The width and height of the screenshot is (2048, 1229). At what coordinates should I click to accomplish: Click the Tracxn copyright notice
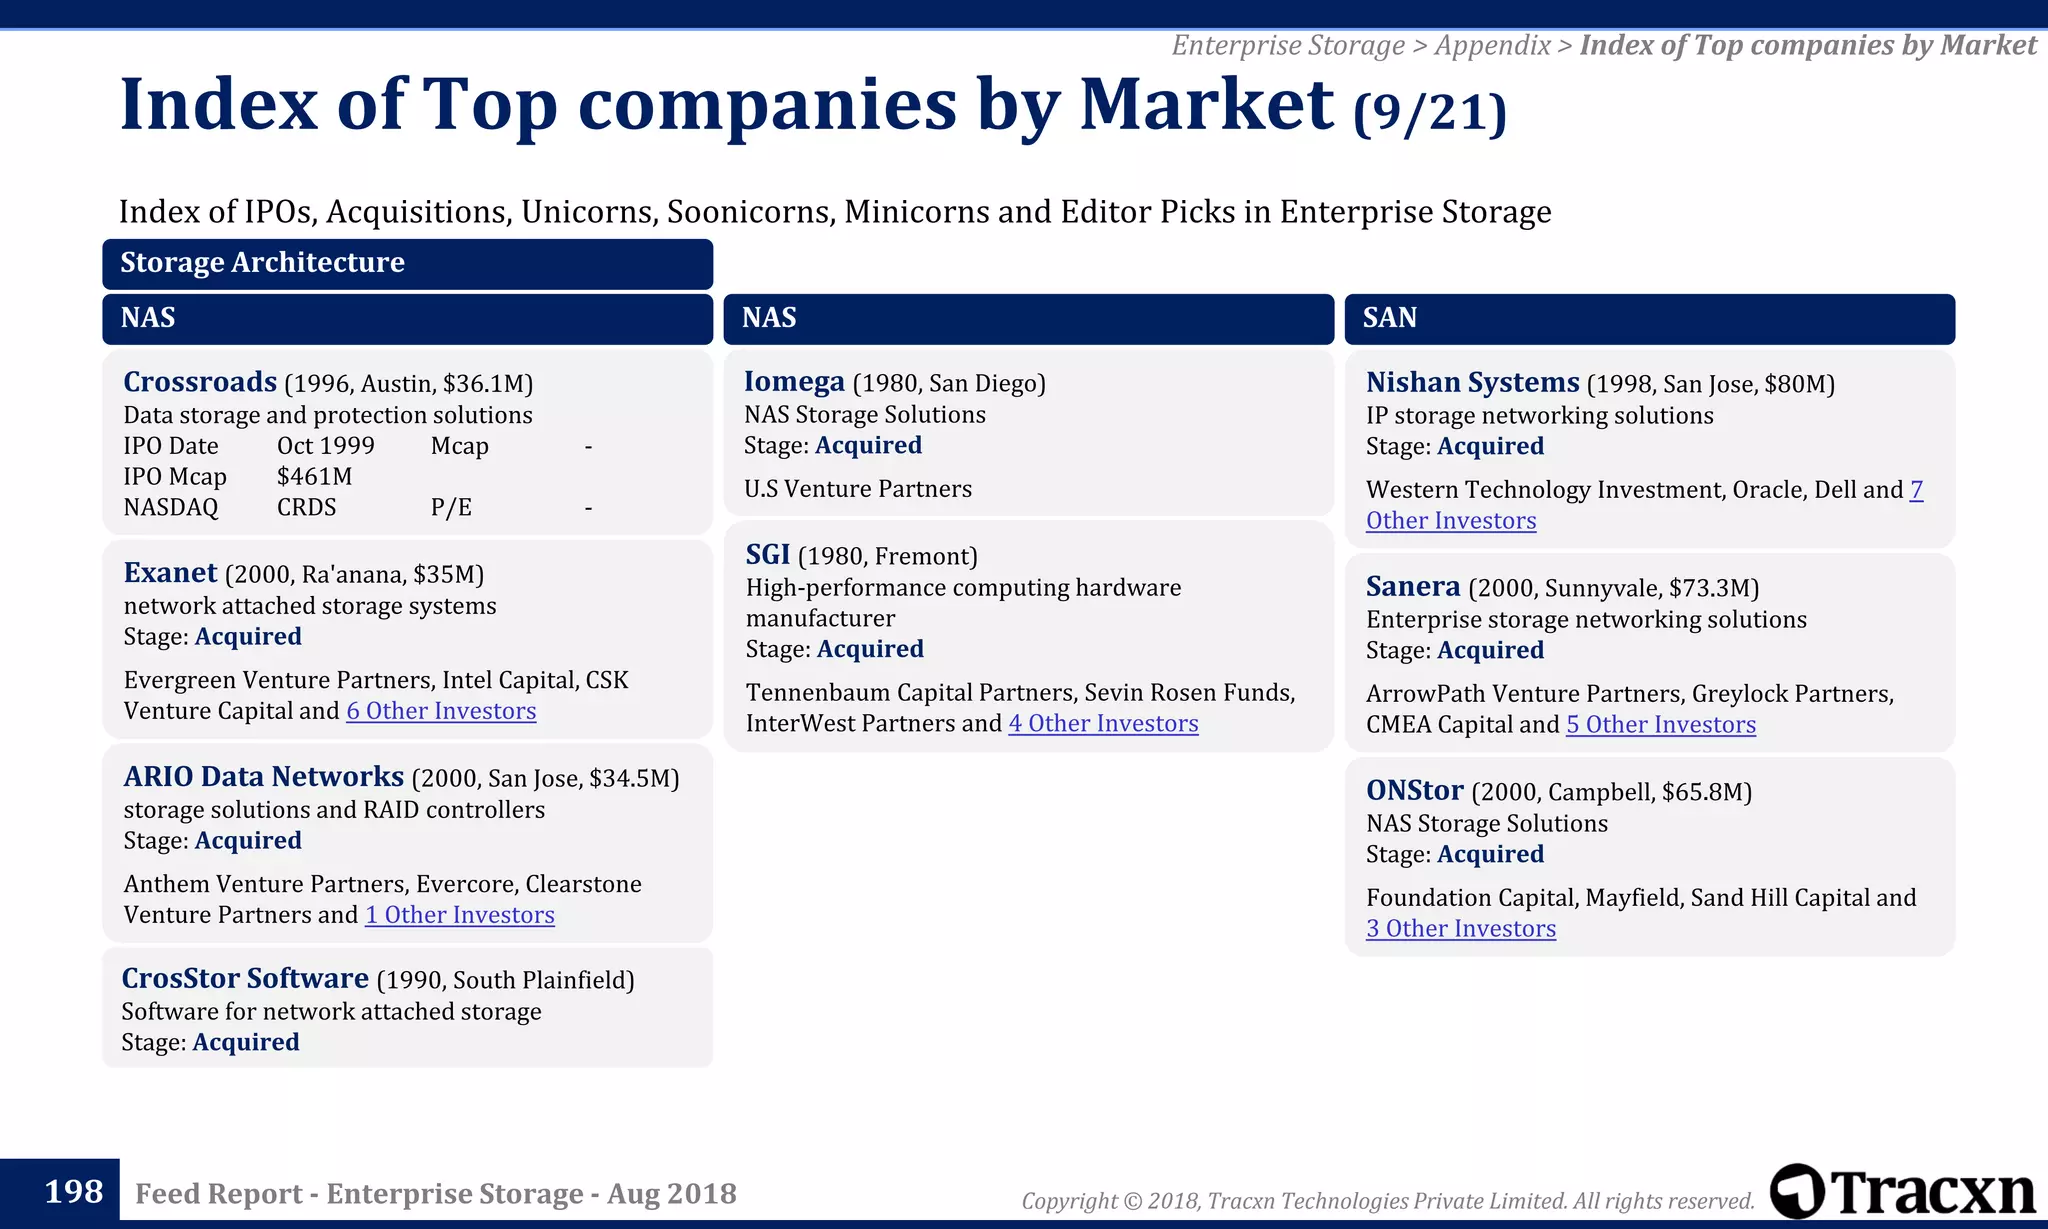point(1388,1201)
